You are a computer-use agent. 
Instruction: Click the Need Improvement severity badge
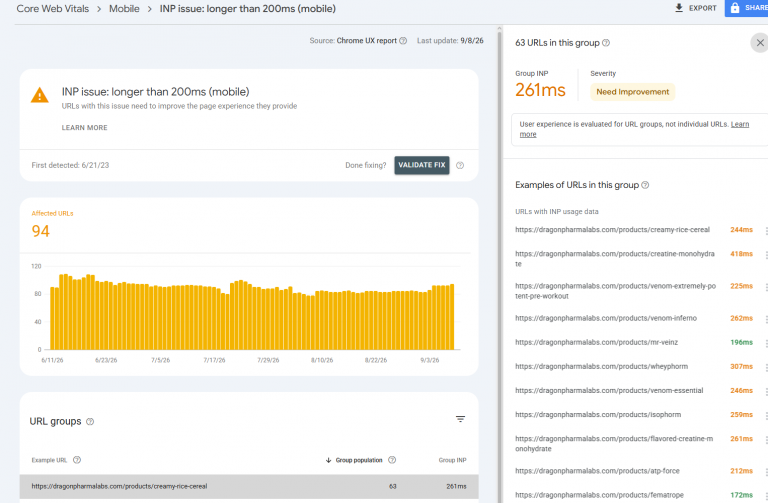click(632, 92)
